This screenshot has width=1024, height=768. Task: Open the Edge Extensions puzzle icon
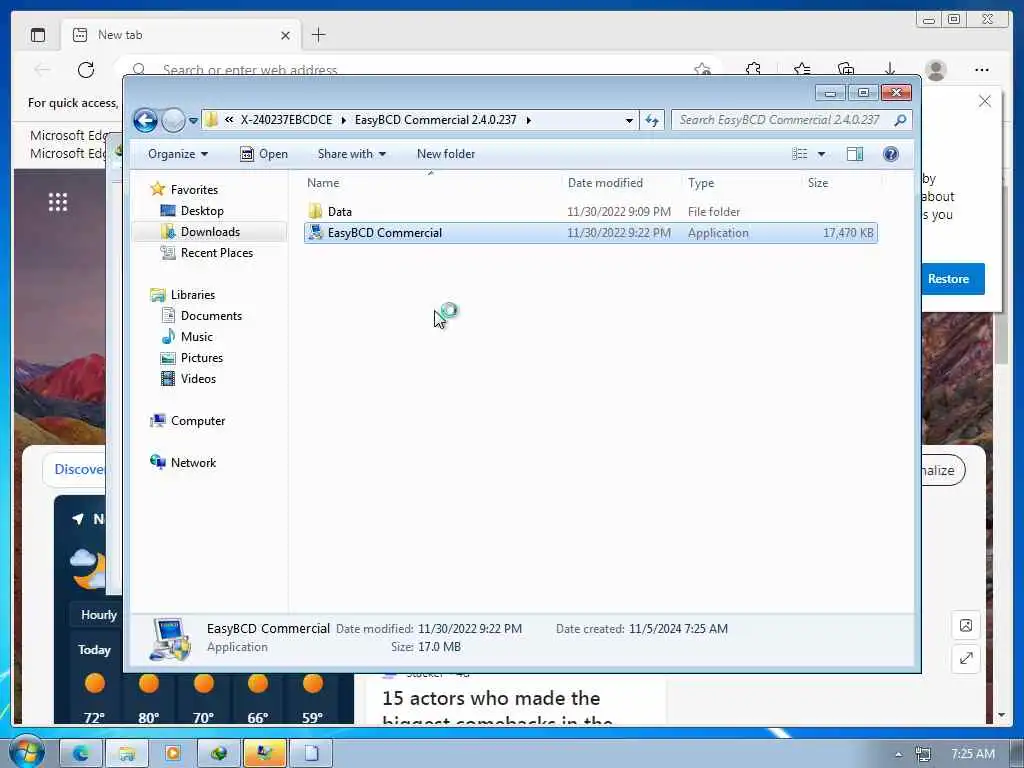pyautogui.click(x=753, y=69)
